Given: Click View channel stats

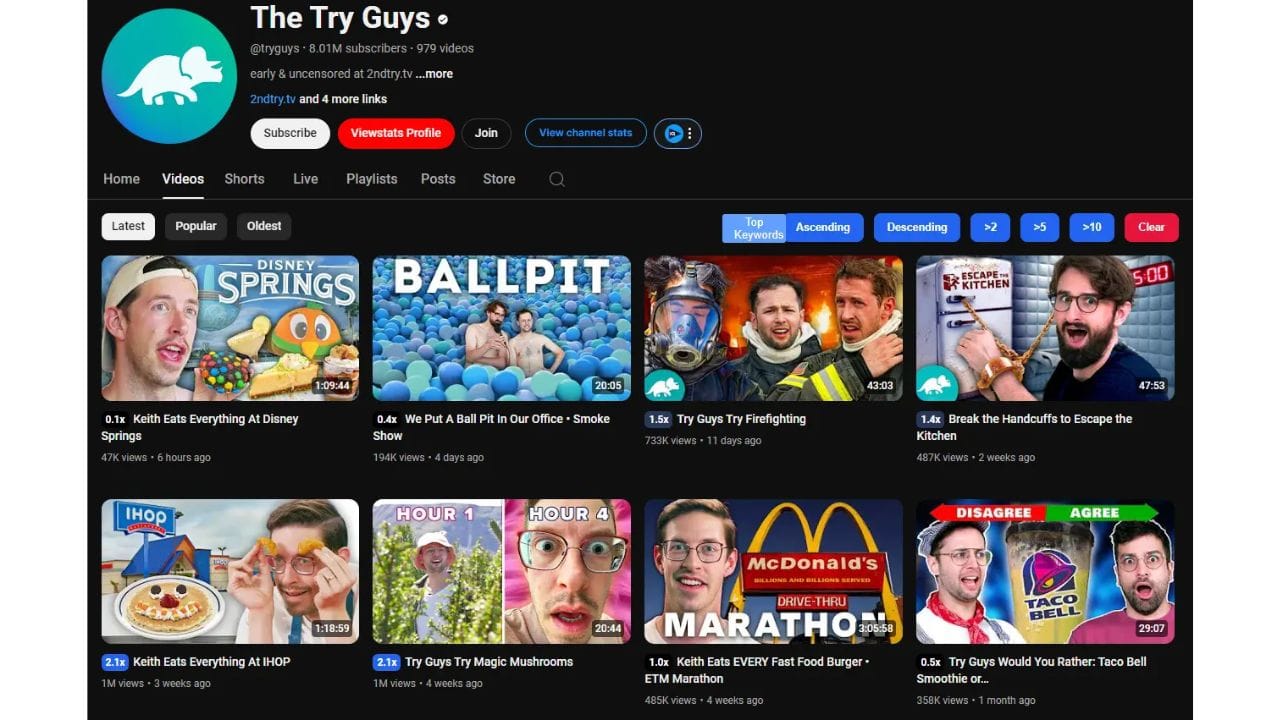Looking at the screenshot, I should [x=585, y=133].
